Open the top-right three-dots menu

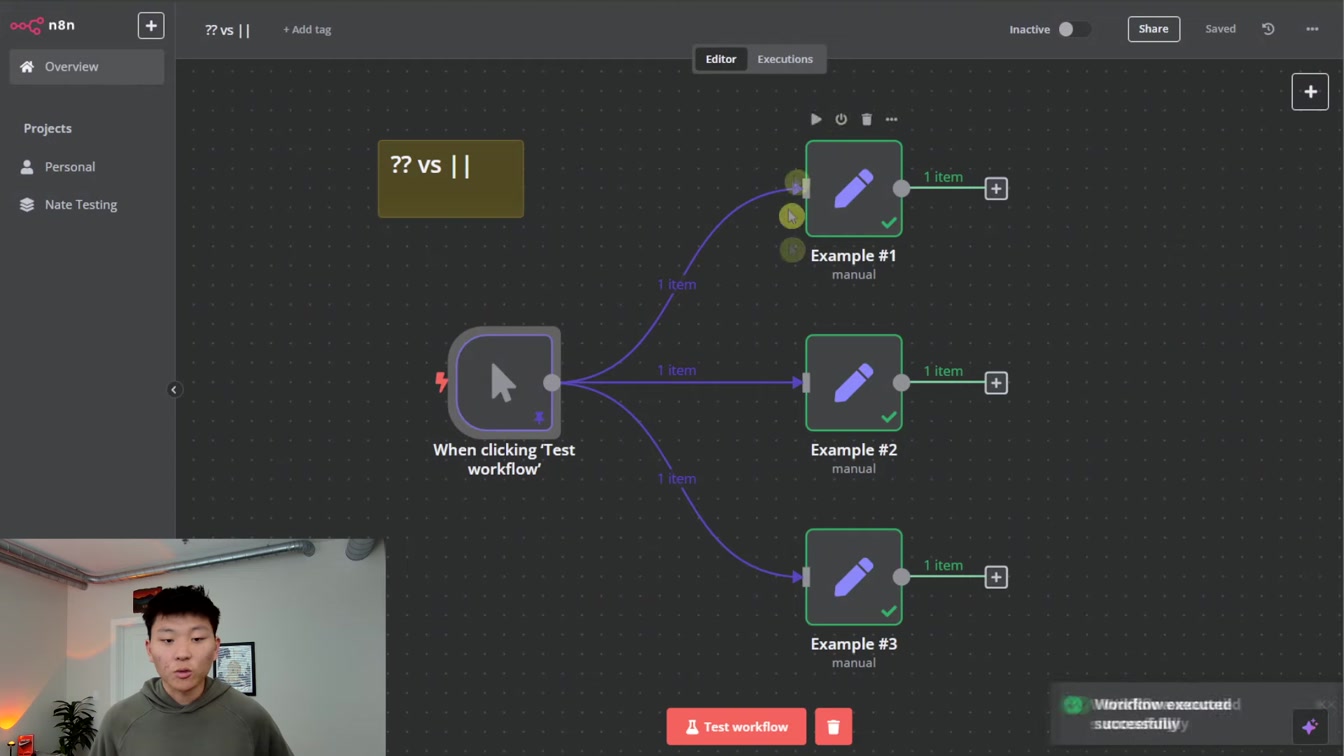pos(1312,29)
